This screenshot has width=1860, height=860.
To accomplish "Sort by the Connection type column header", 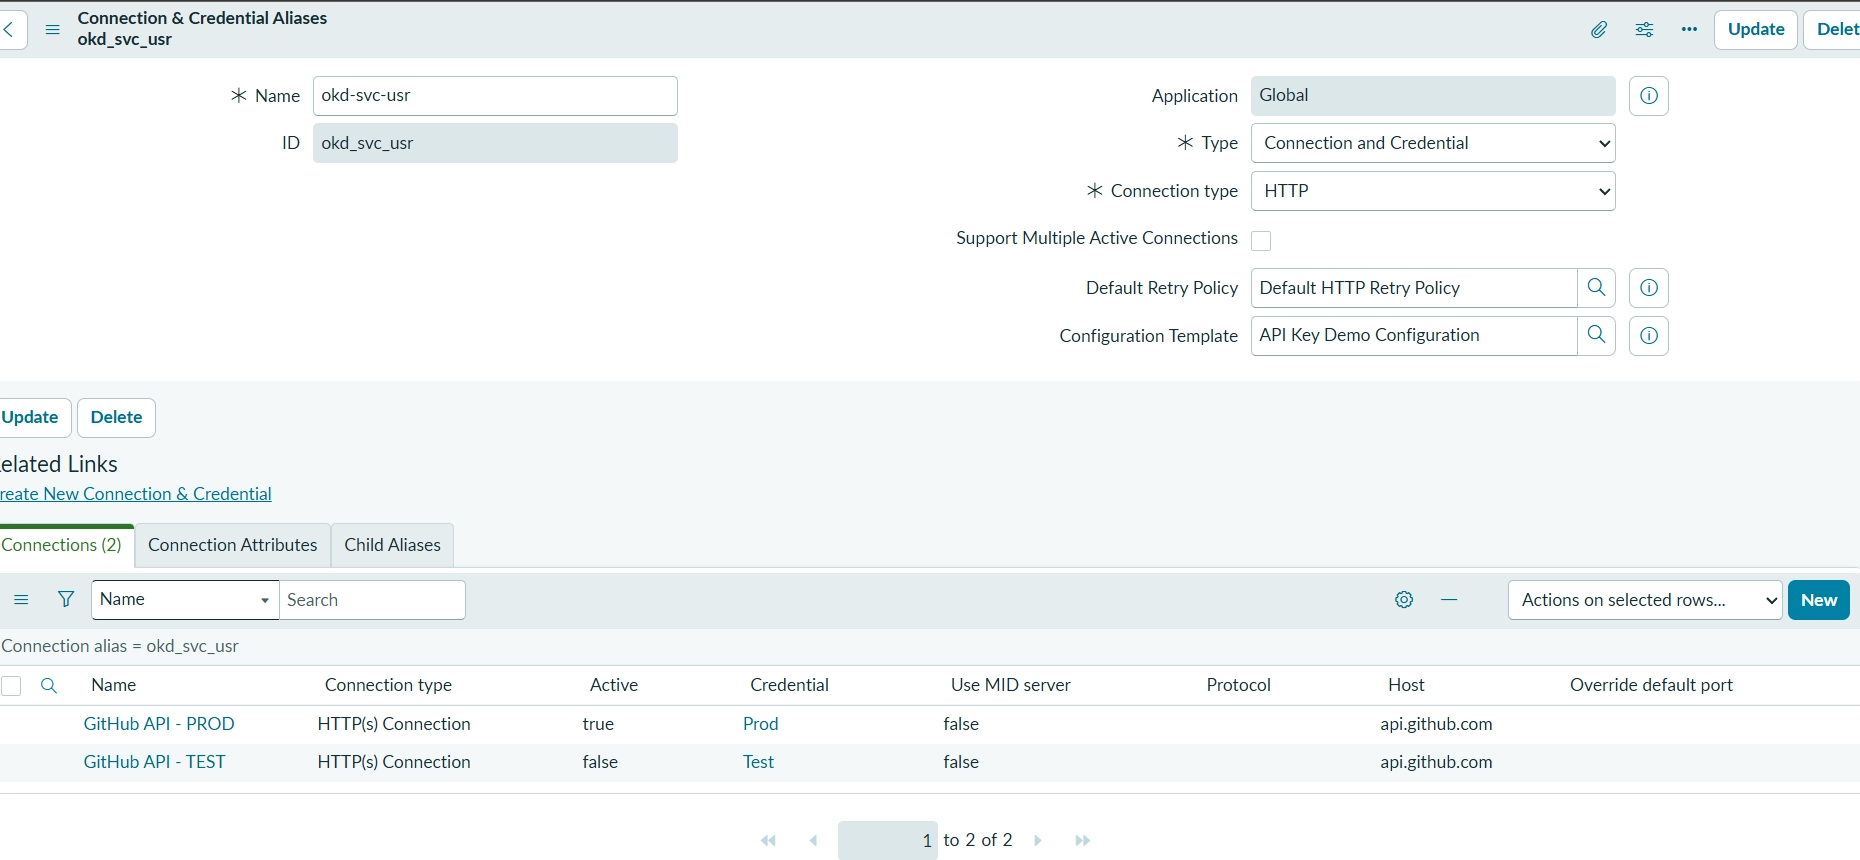I will 388,685.
